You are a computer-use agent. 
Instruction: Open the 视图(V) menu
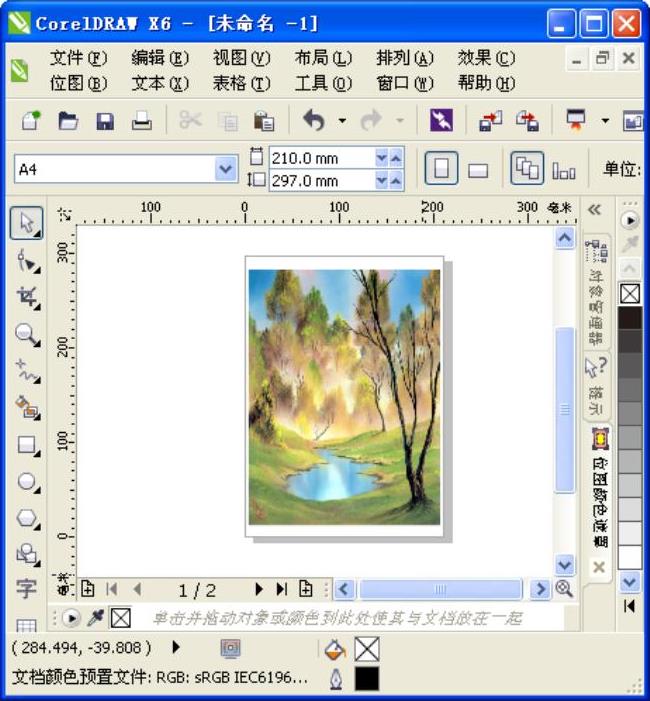pos(241,58)
